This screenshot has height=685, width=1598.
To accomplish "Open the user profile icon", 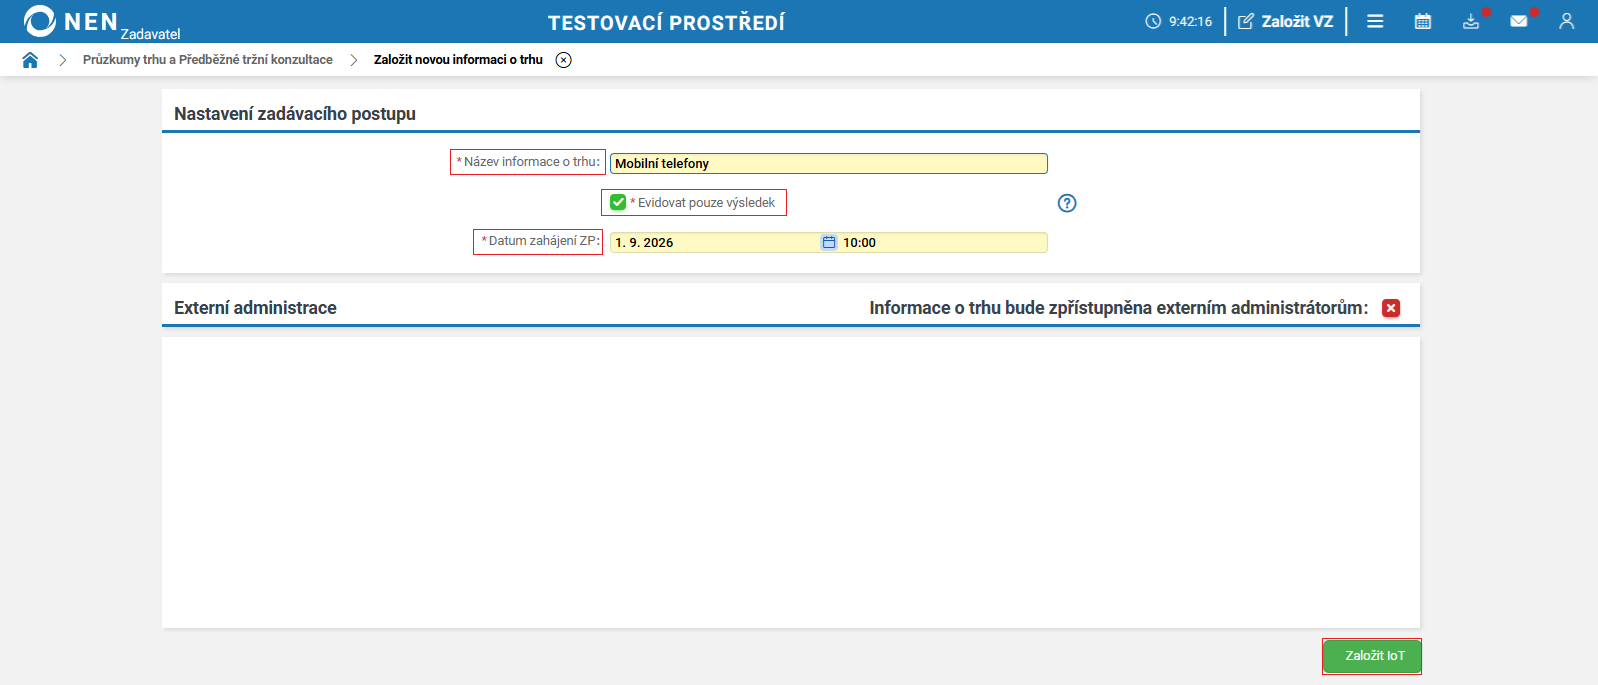I will [x=1567, y=21].
